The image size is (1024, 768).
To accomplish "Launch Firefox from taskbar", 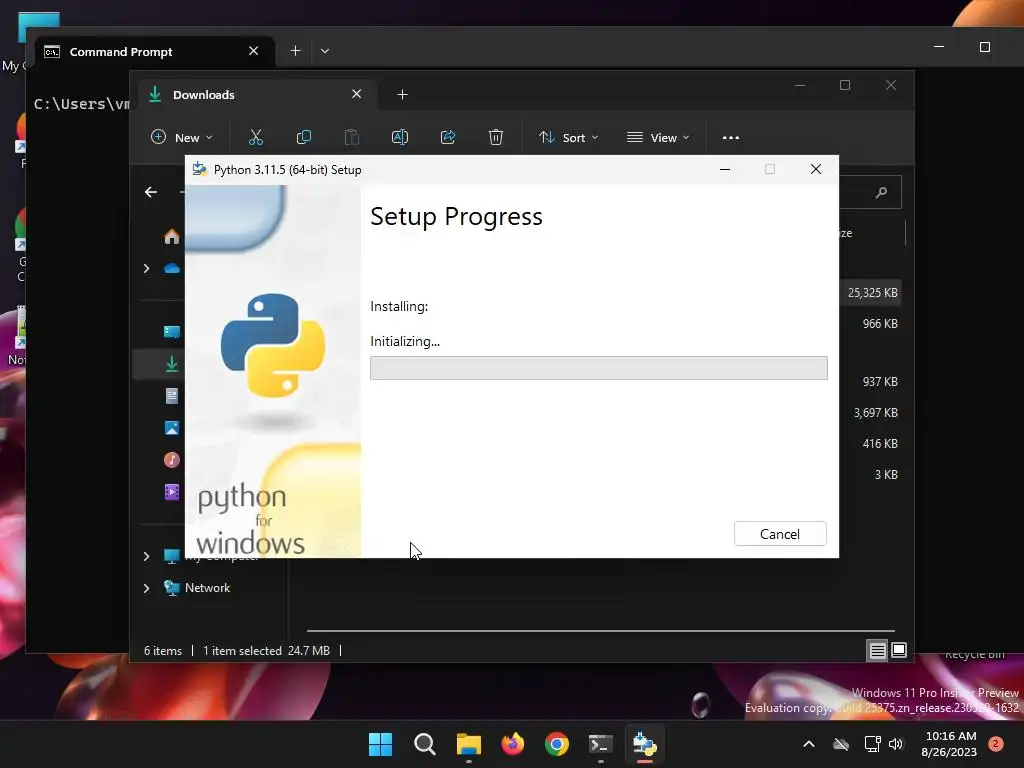I will click(513, 744).
